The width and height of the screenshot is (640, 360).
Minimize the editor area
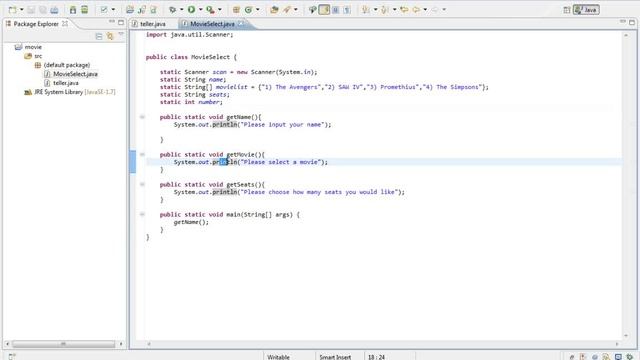coord(622,22)
